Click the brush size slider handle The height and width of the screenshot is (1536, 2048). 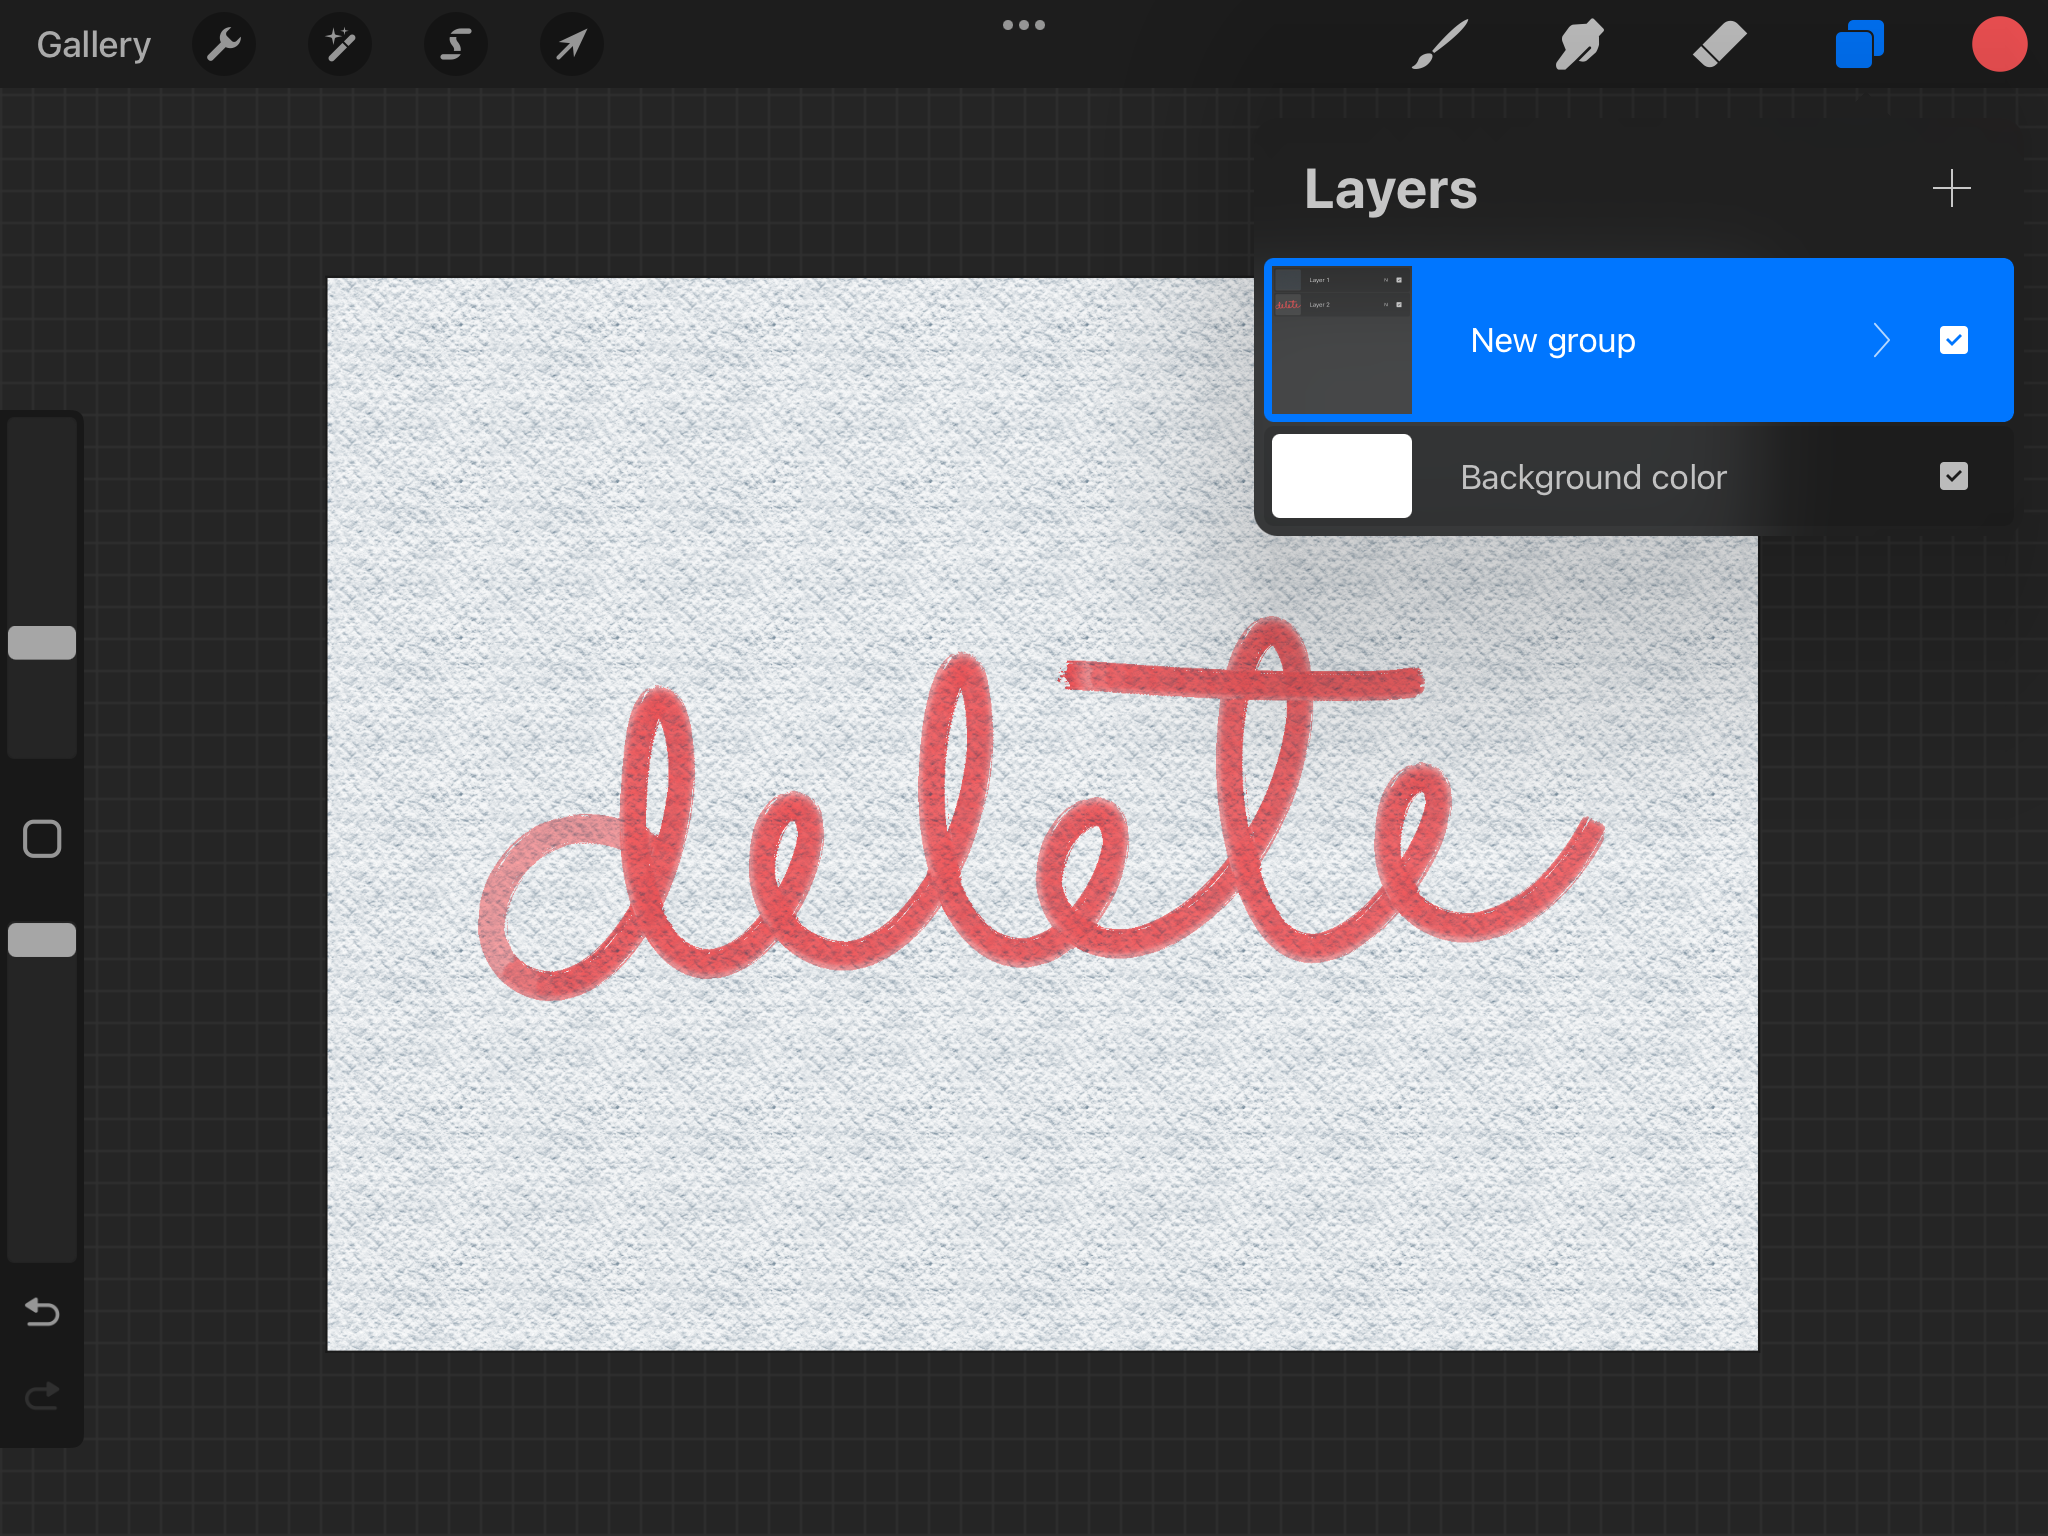[x=42, y=643]
